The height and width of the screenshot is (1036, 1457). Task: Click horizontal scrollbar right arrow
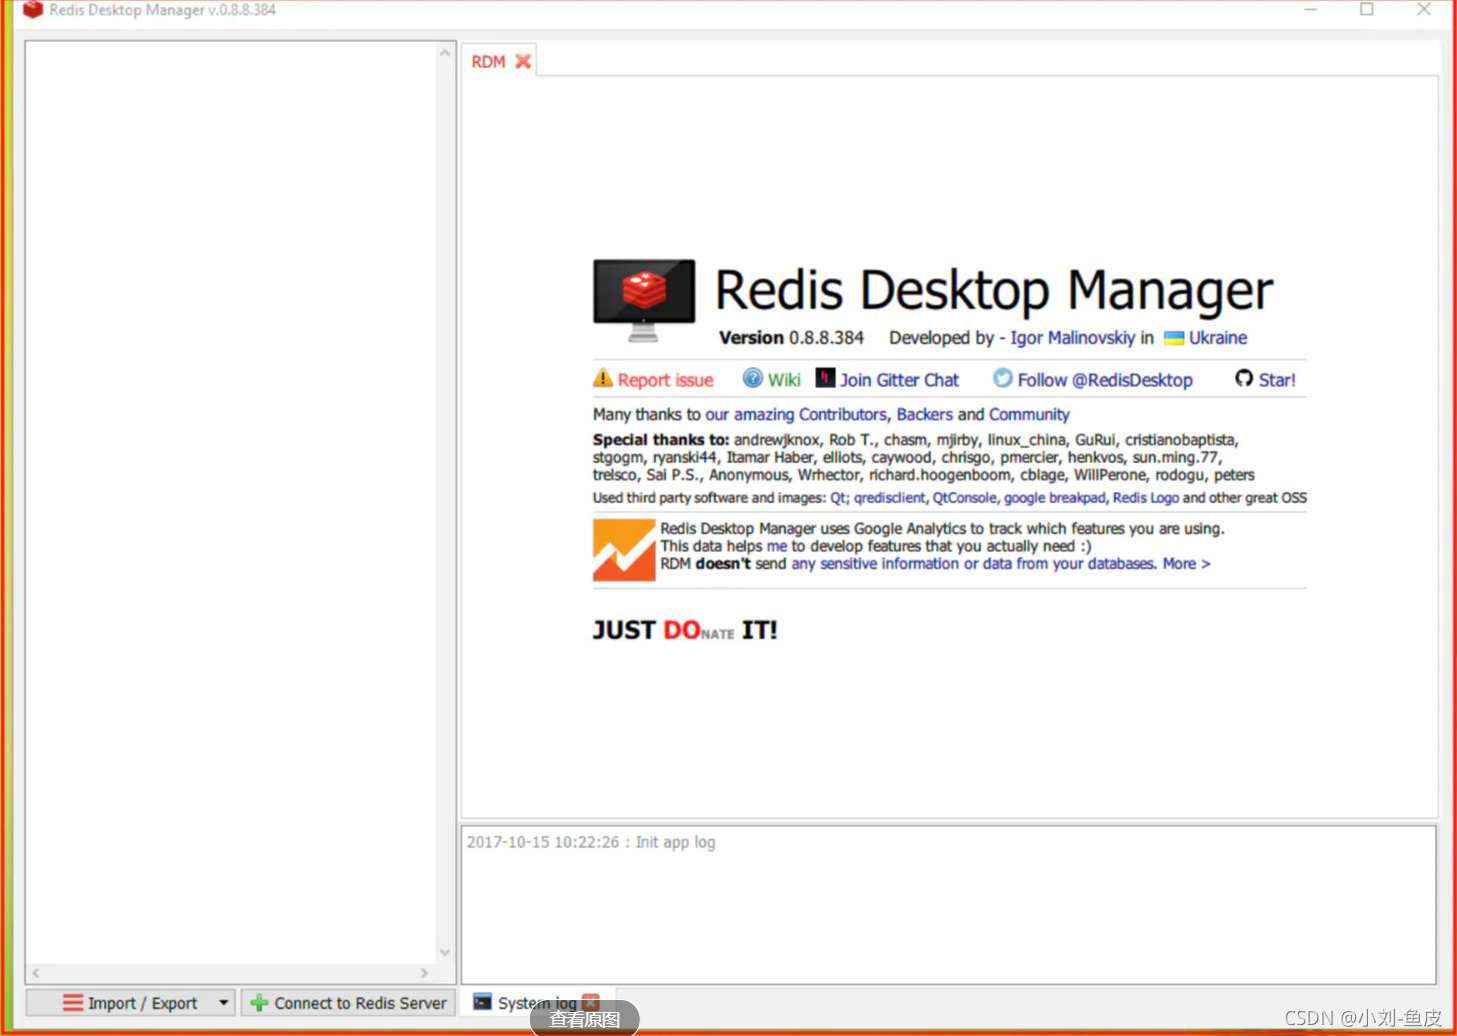(x=425, y=973)
